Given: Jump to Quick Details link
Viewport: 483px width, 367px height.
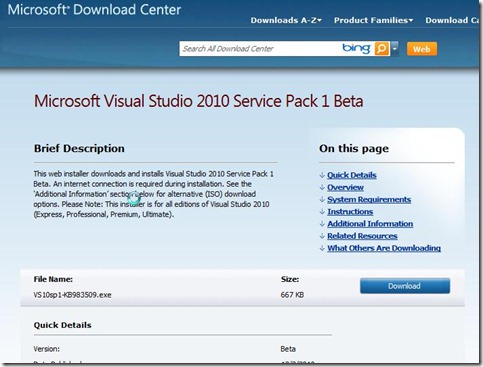Looking at the screenshot, I should (352, 175).
